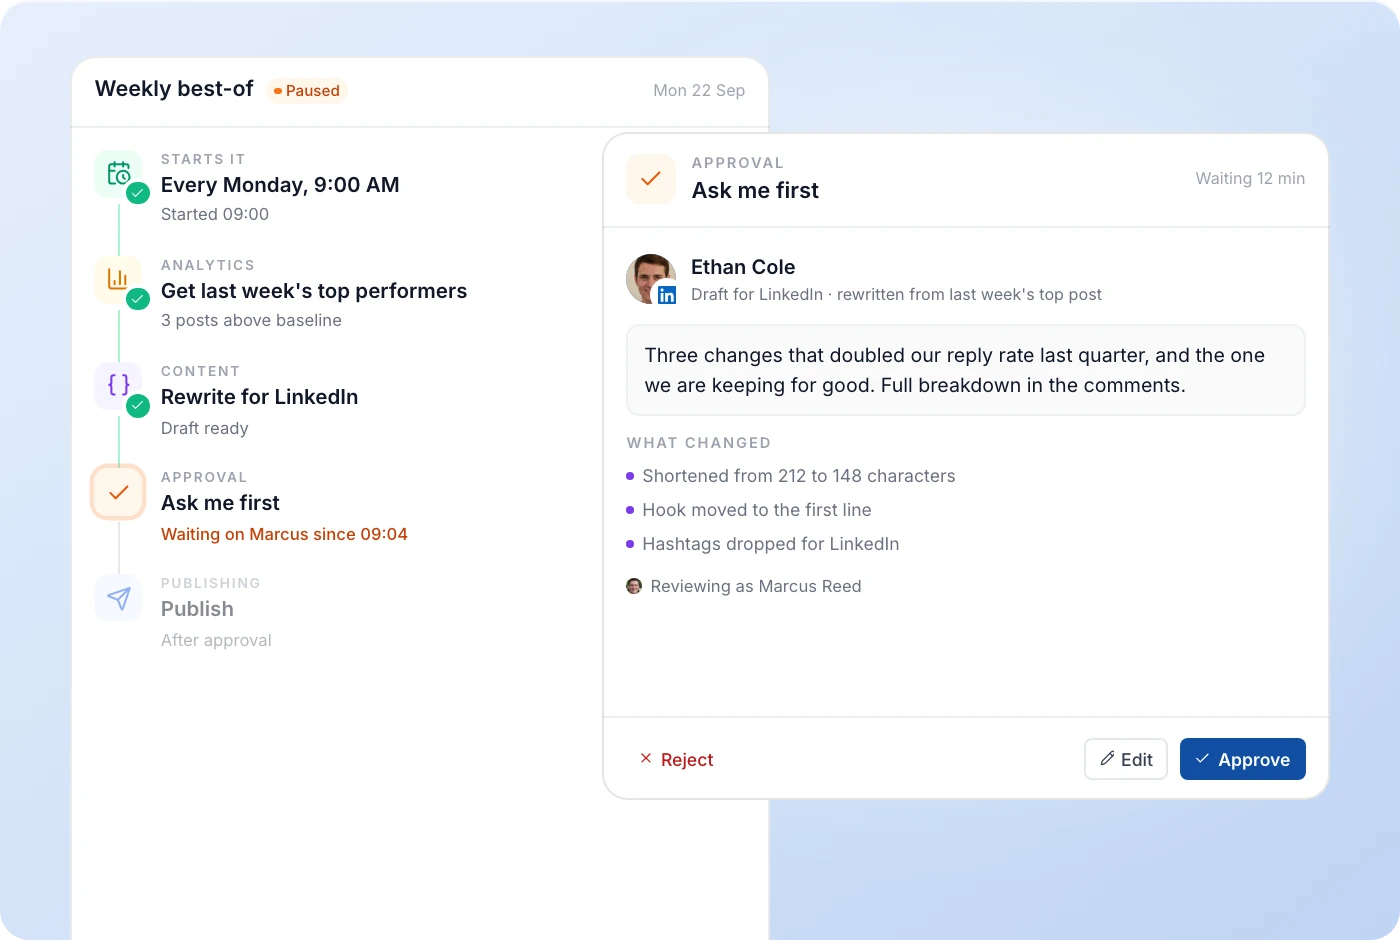Screen dimensions: 1400x940
Task: Click the Draft ready status text
Action: pyautogui.click(x=204, y=428)
